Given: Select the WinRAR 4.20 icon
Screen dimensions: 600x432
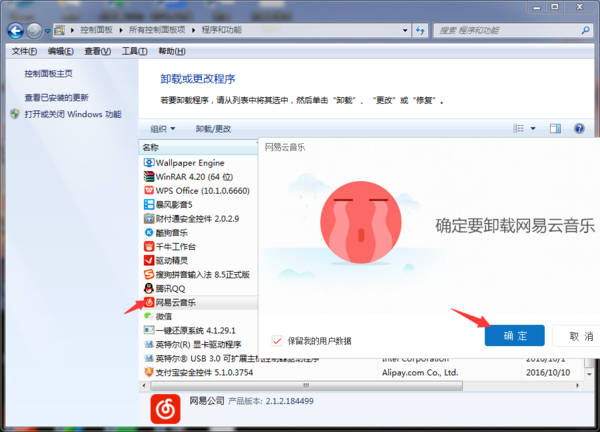Looking at the screenshot, I should coord(148,176).
